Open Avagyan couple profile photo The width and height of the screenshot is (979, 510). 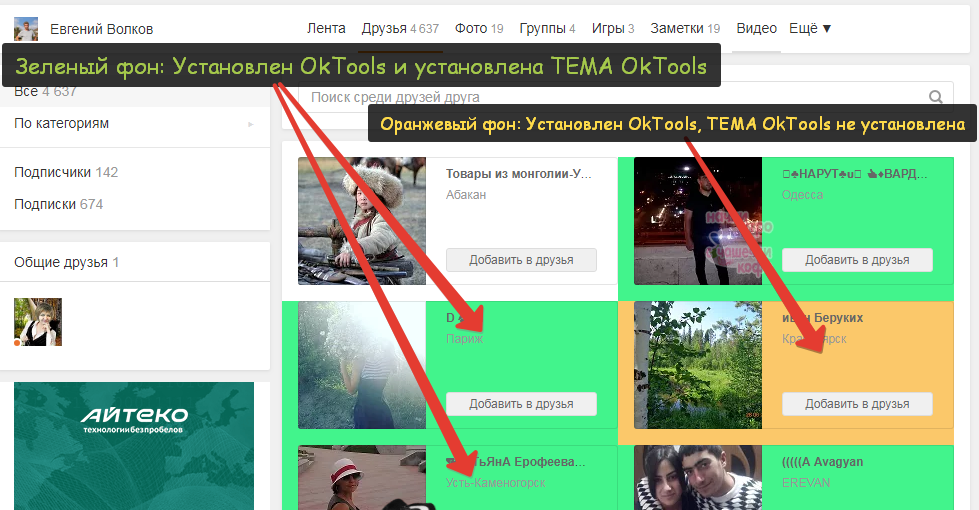click(698, 478)
